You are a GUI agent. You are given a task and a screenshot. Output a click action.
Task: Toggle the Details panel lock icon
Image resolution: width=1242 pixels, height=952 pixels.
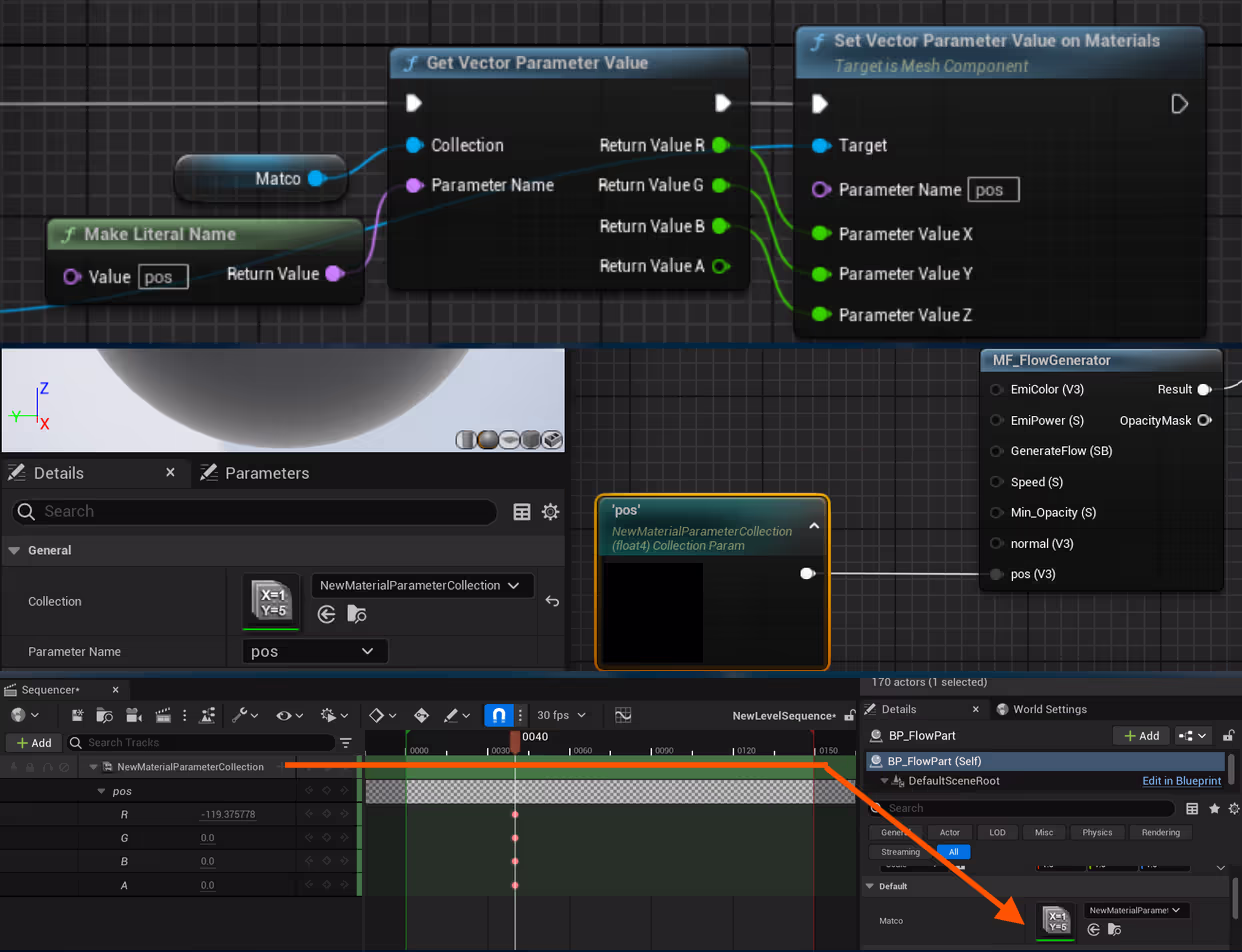point(1228,736)
